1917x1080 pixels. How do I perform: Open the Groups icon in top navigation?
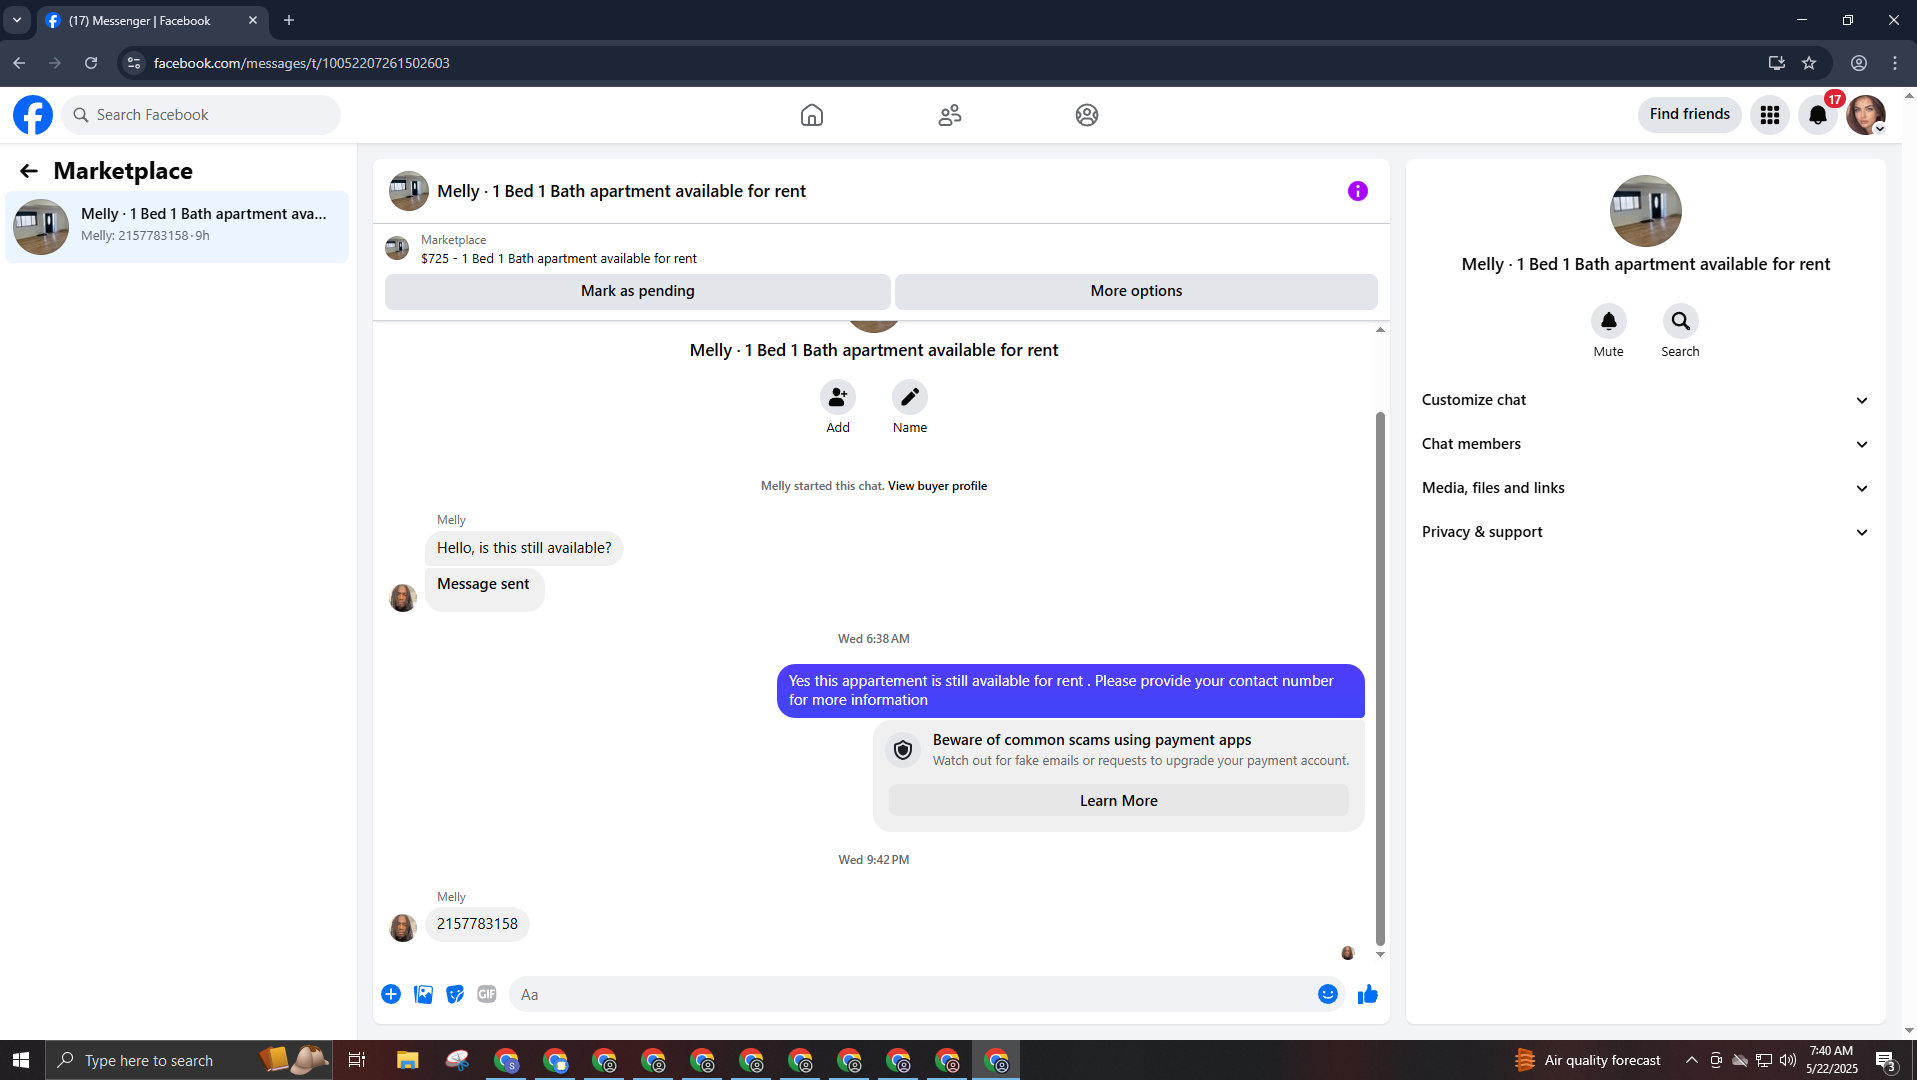click(x=1087, y=115)
